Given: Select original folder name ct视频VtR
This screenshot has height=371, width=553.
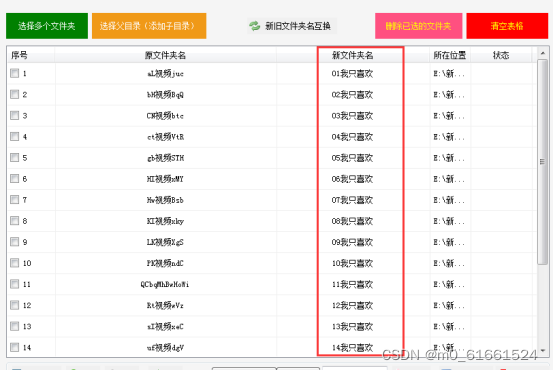Looking at the screenshot, I should coord(165,137).
